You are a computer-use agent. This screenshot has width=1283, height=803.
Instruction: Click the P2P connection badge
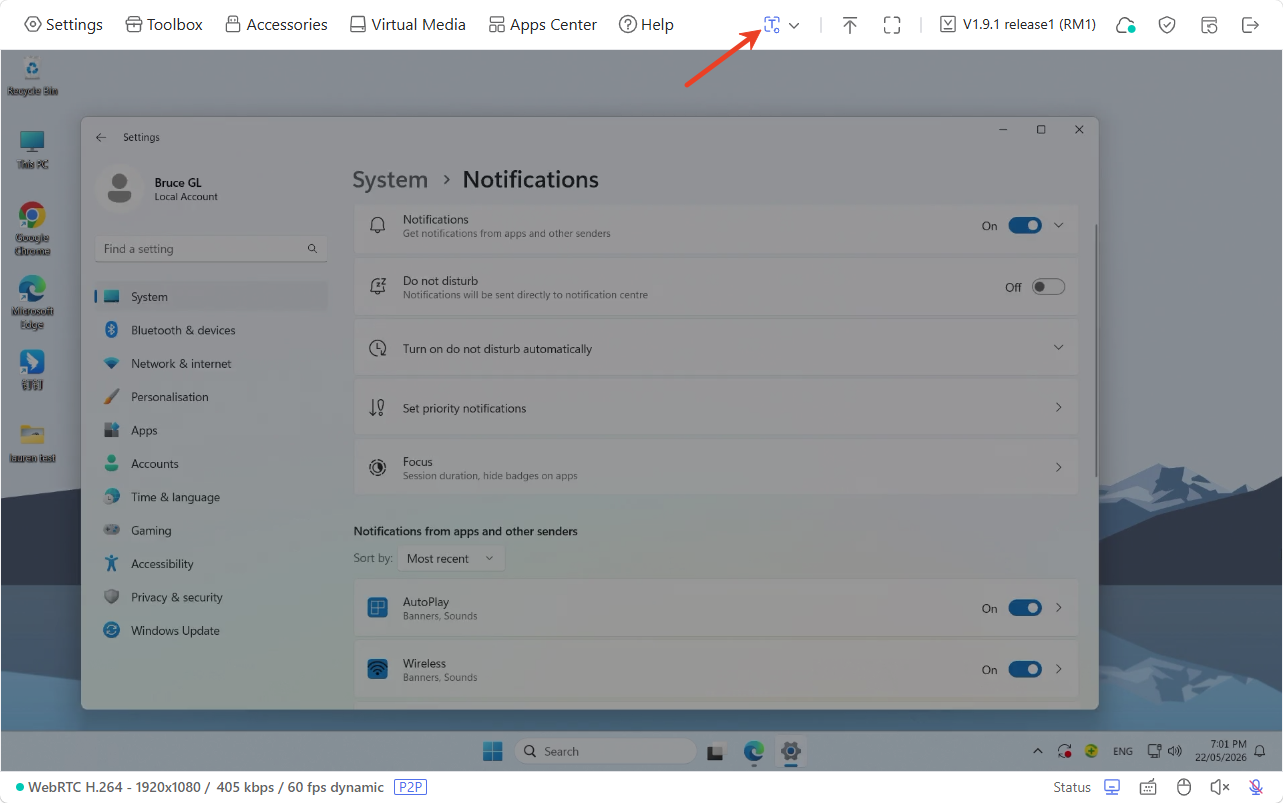410,787
